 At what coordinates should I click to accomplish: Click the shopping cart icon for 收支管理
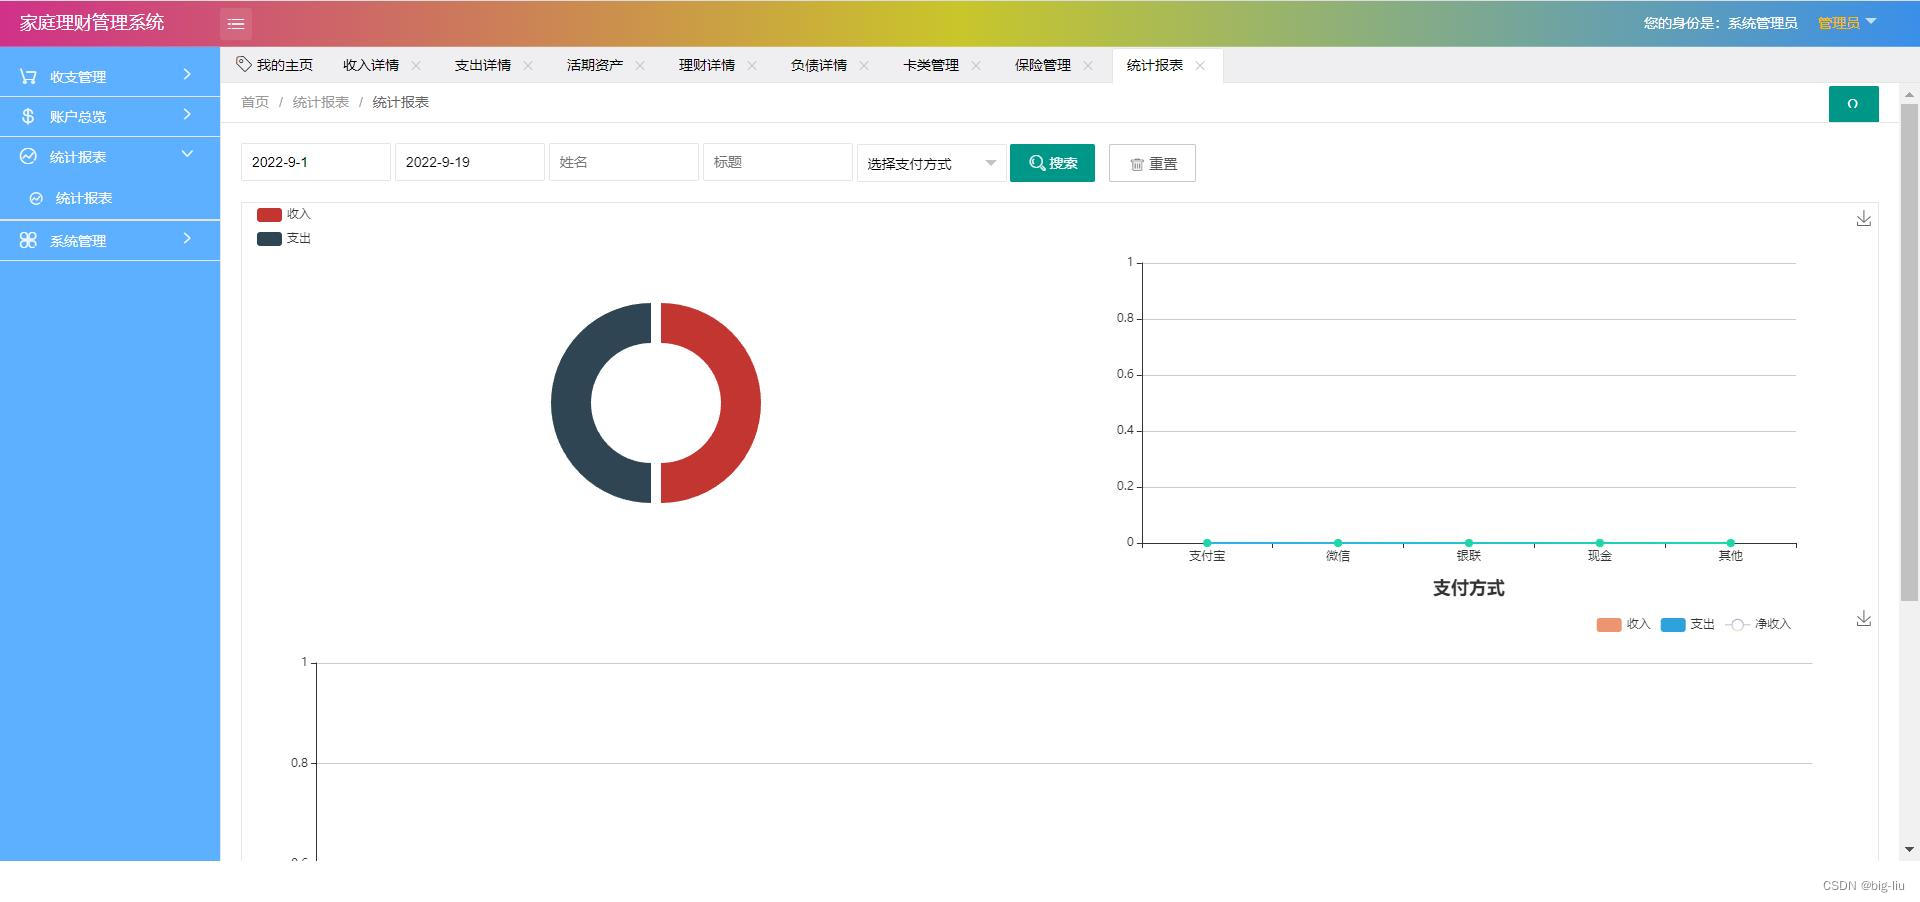[x=28, y=76]
